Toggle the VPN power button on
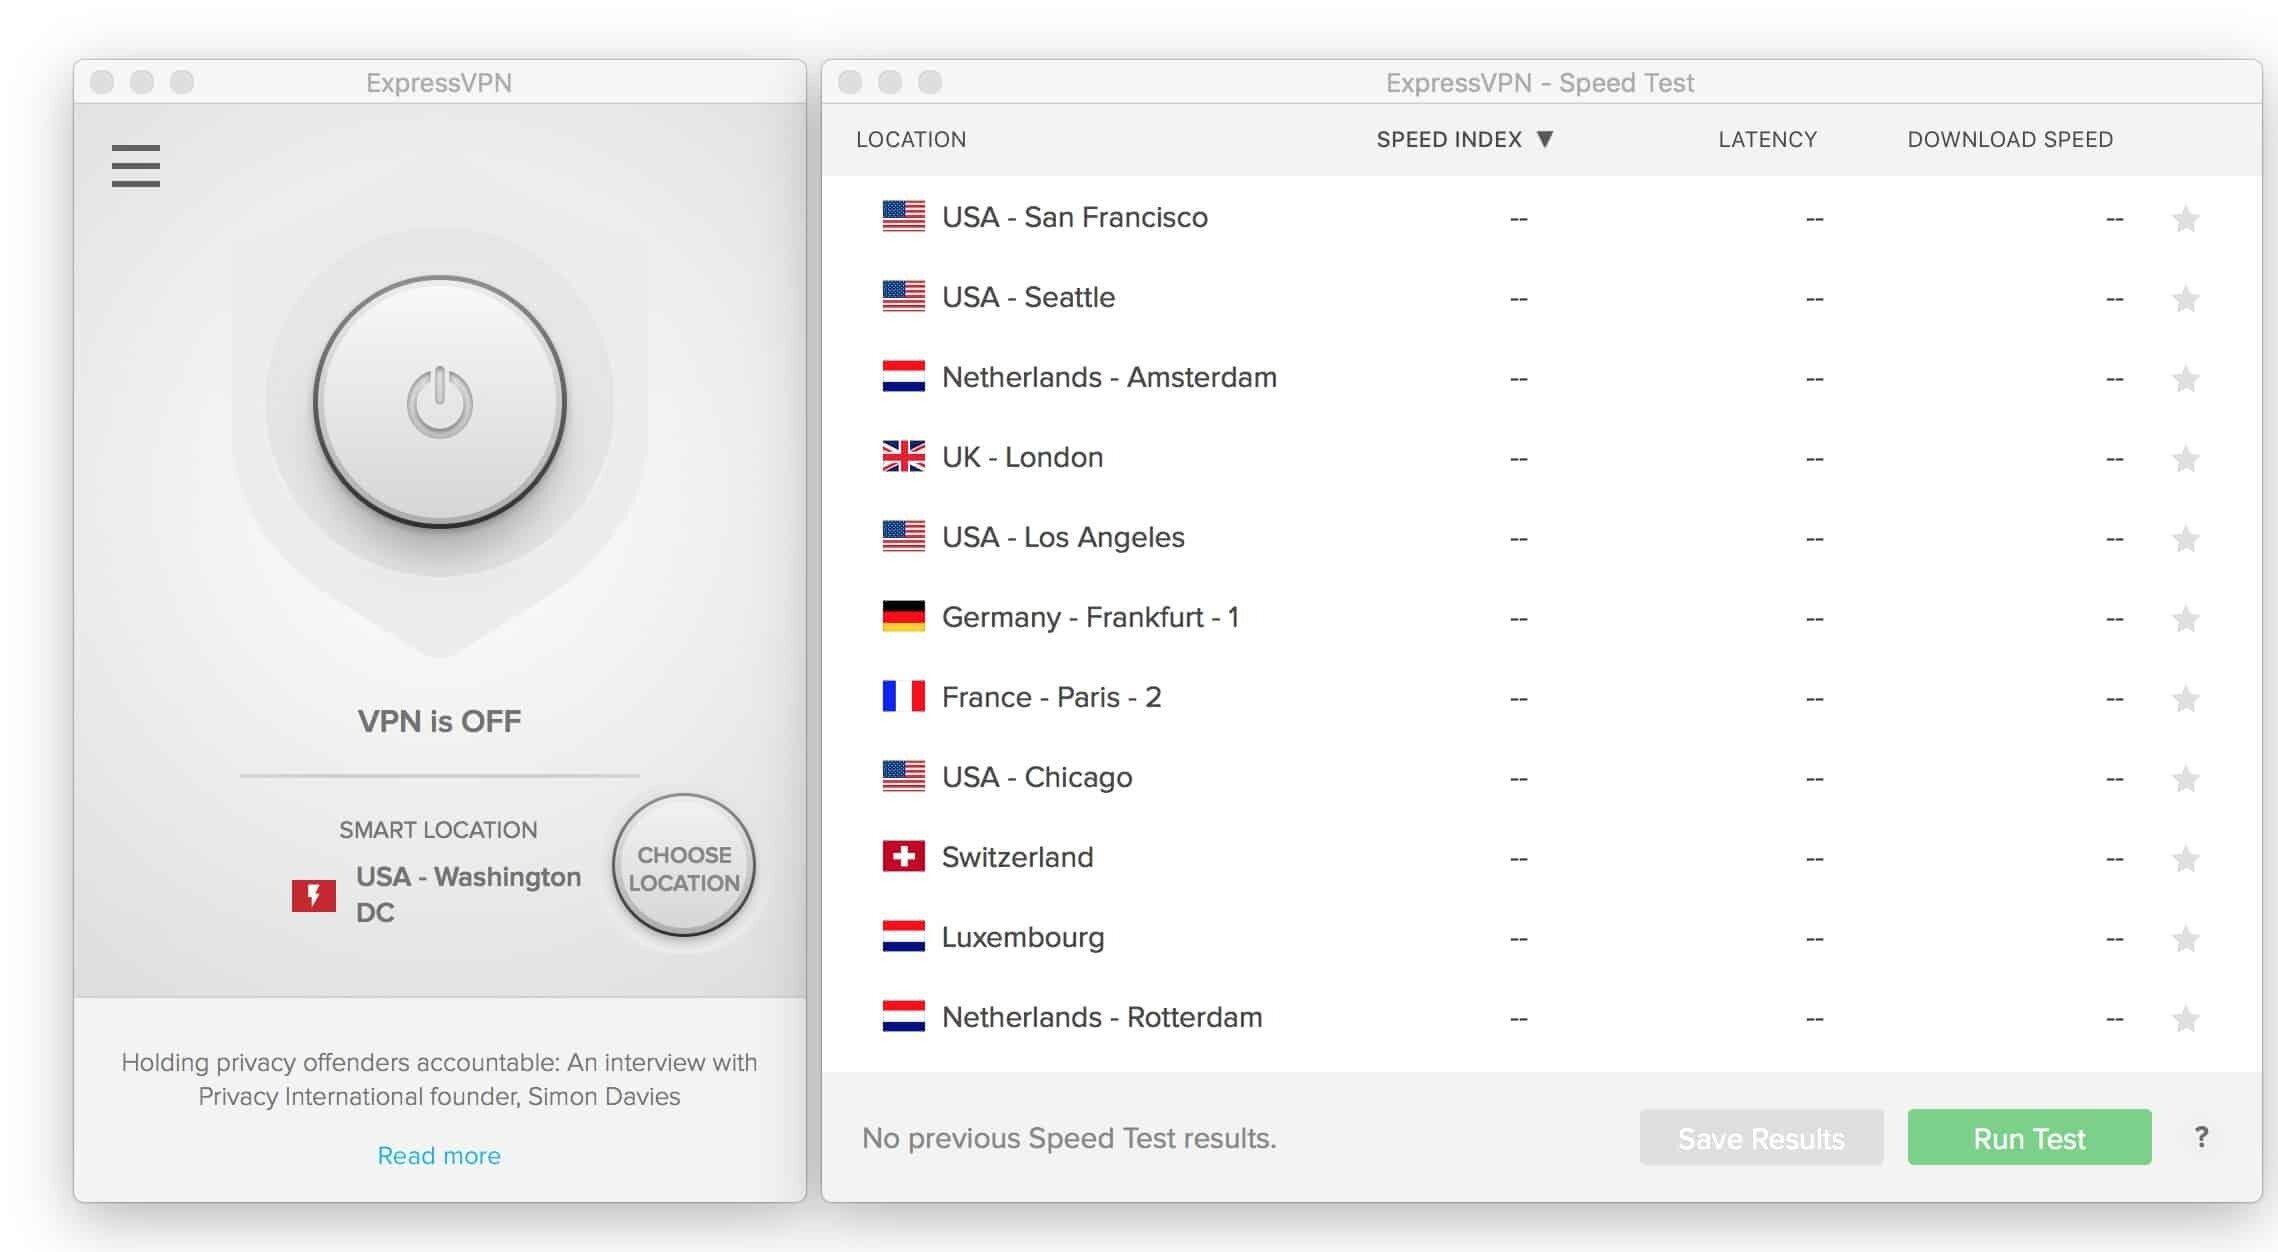The width and height of the screenshot is (2278, 1252). click(440, 402)
